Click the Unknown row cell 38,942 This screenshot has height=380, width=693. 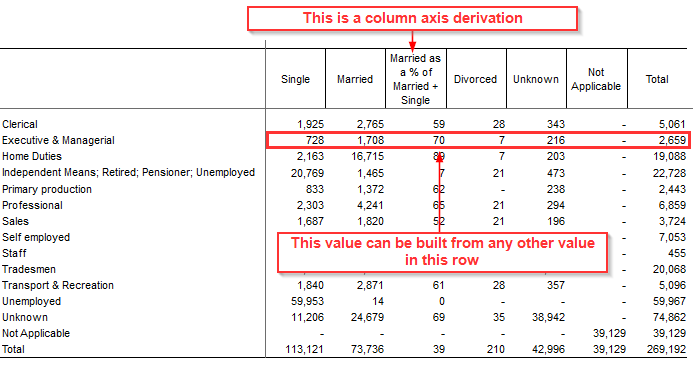click(x=548, y=317)
